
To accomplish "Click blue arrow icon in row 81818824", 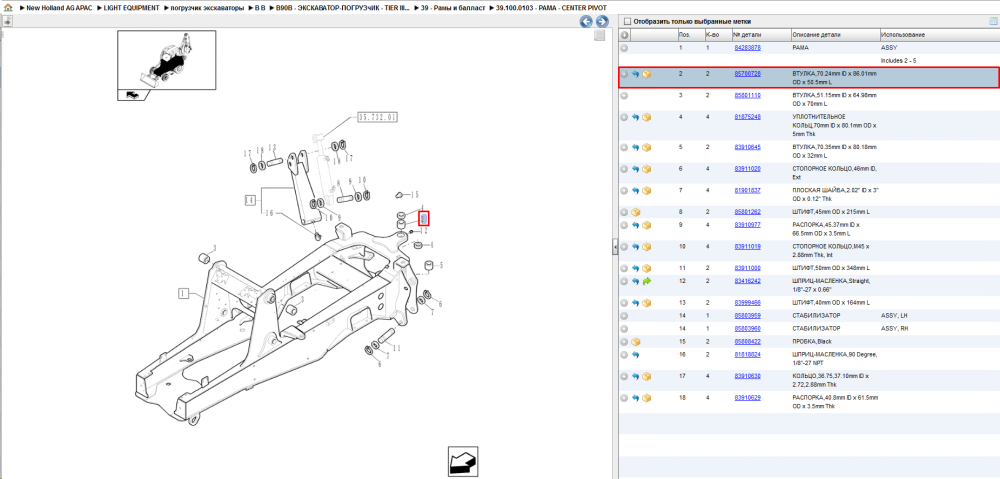I will click(635, 355).
